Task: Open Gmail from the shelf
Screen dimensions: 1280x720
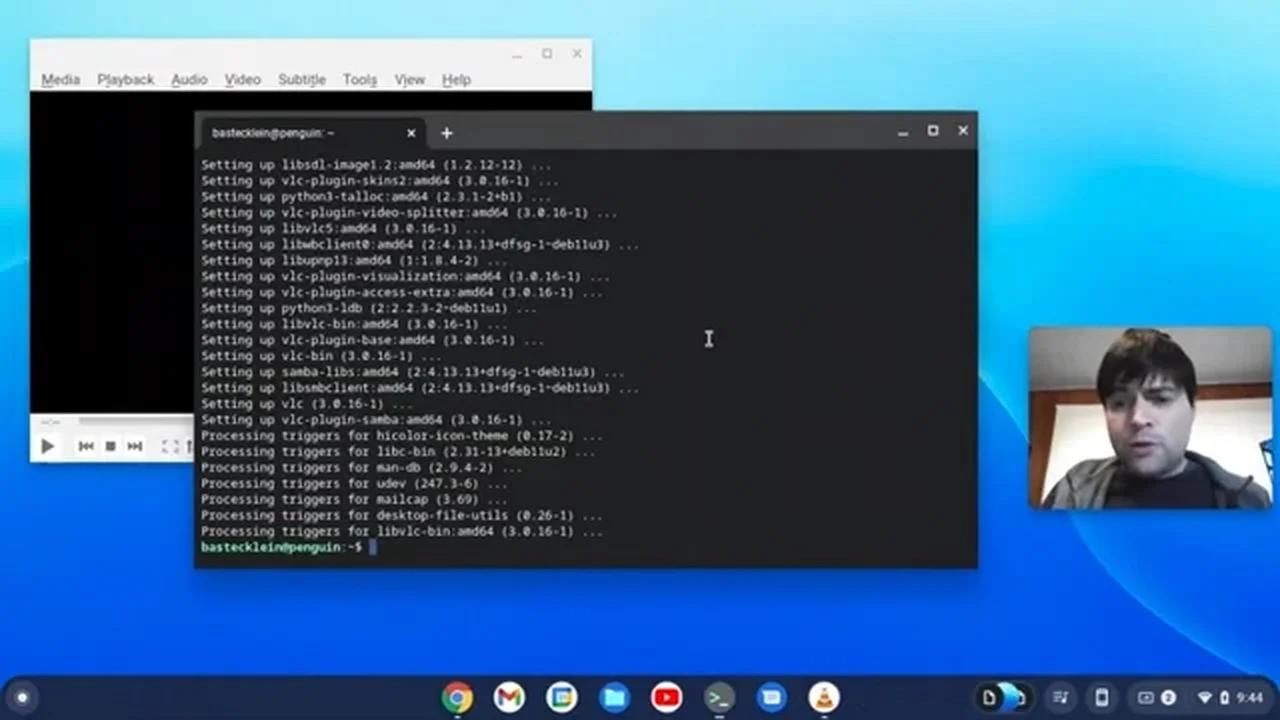Action: [x=509, y=697]
